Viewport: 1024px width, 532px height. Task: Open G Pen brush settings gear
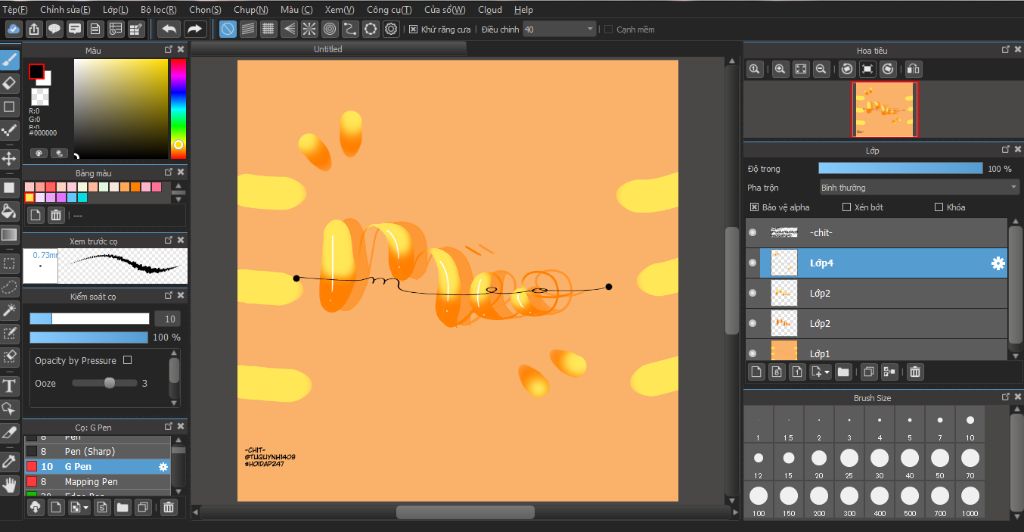pos(163,467)
